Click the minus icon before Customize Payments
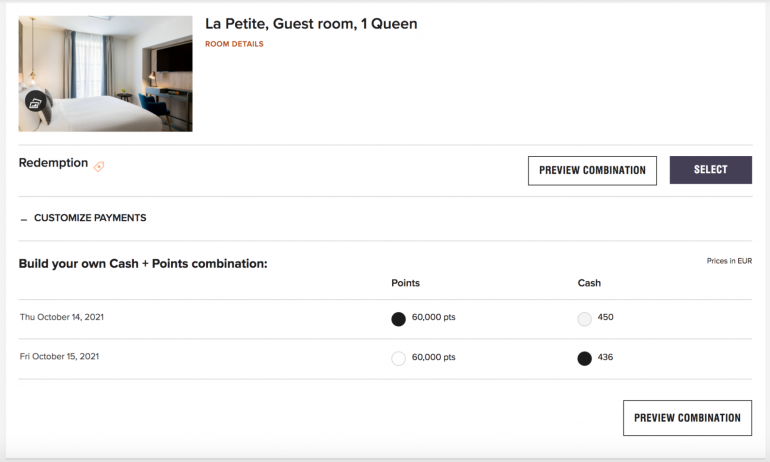770x462 pixels. click(x=24, y=219)
